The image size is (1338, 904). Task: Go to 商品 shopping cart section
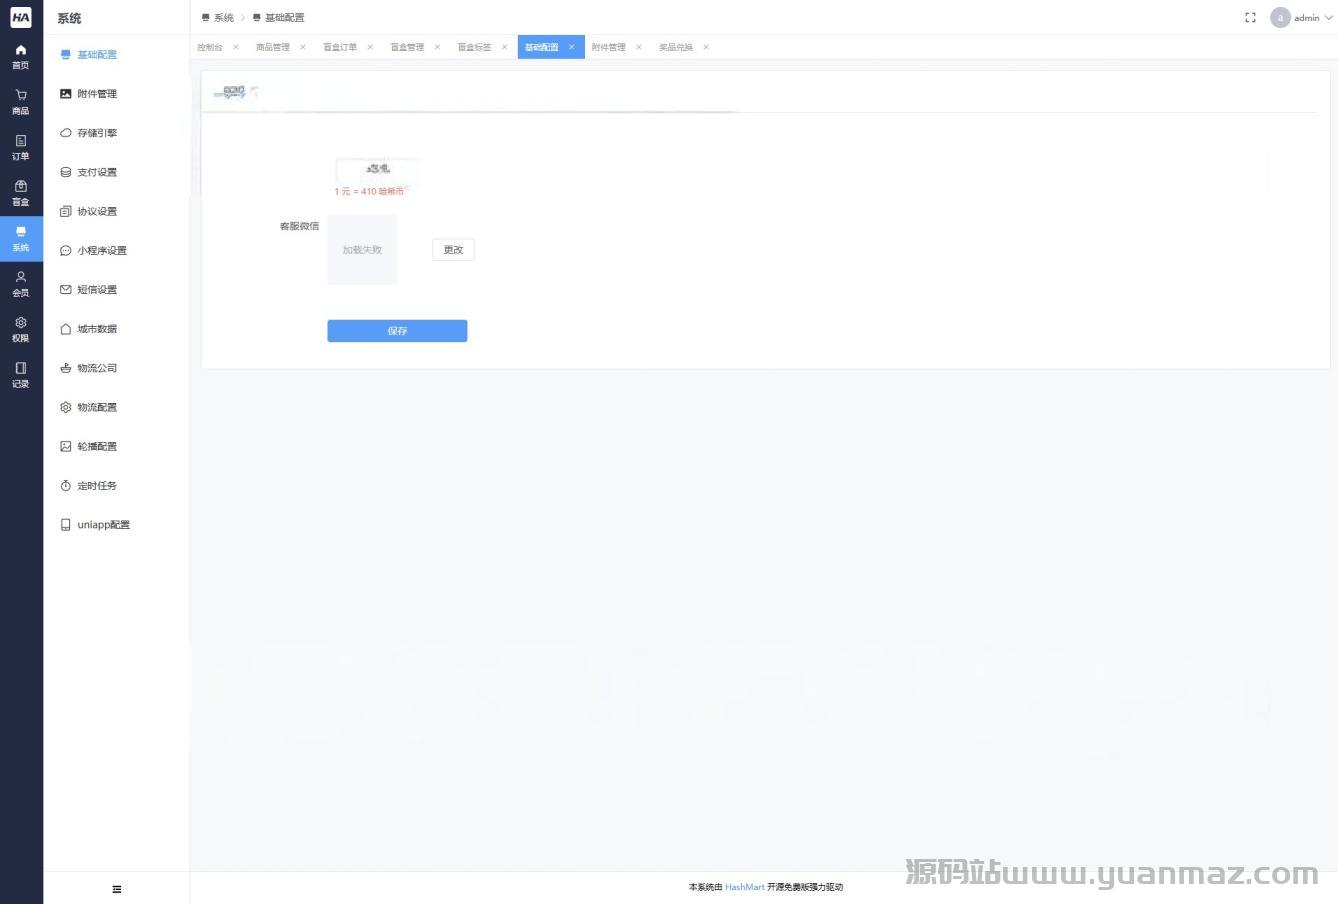pyautogui.click(x=21, y=101)
